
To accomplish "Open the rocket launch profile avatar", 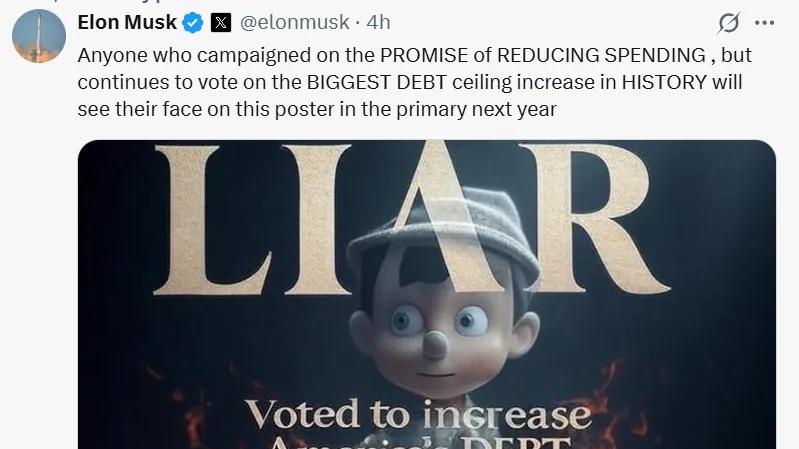I will click(x=39, y=36).
